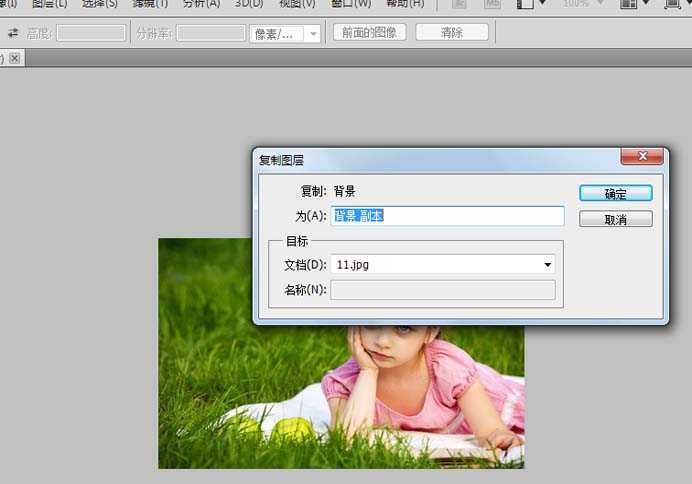Click the 为(A) layer name field
Viewport: 692px width, 484px height.
coord(447,216)
